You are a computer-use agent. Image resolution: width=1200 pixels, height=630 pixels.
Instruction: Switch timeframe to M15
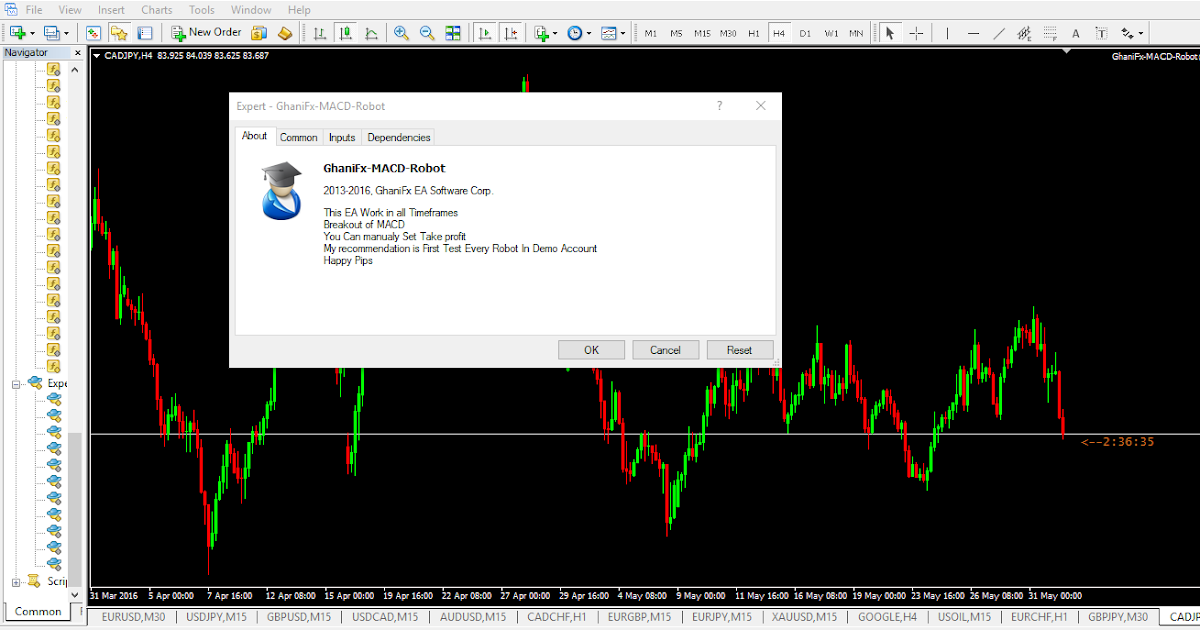702,33
